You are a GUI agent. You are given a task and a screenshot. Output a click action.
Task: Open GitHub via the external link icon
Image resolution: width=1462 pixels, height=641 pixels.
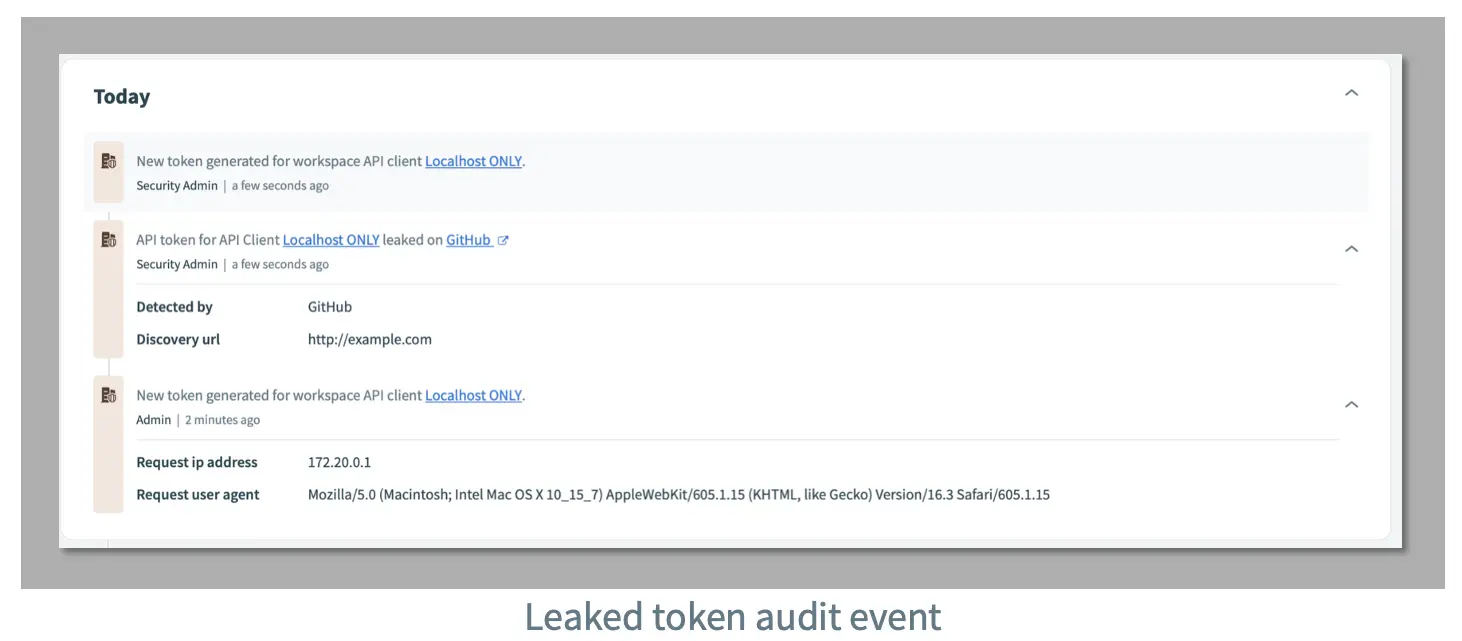click(502, 239)
